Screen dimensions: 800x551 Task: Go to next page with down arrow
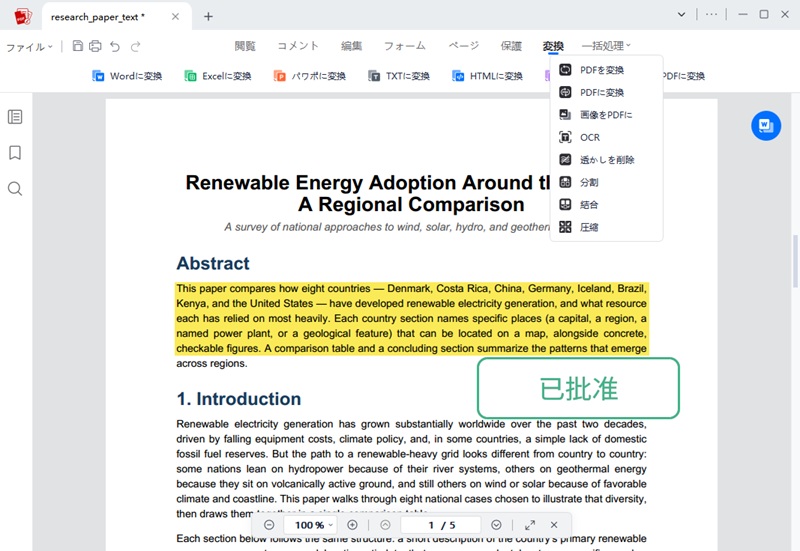click(x=496, y=524)
